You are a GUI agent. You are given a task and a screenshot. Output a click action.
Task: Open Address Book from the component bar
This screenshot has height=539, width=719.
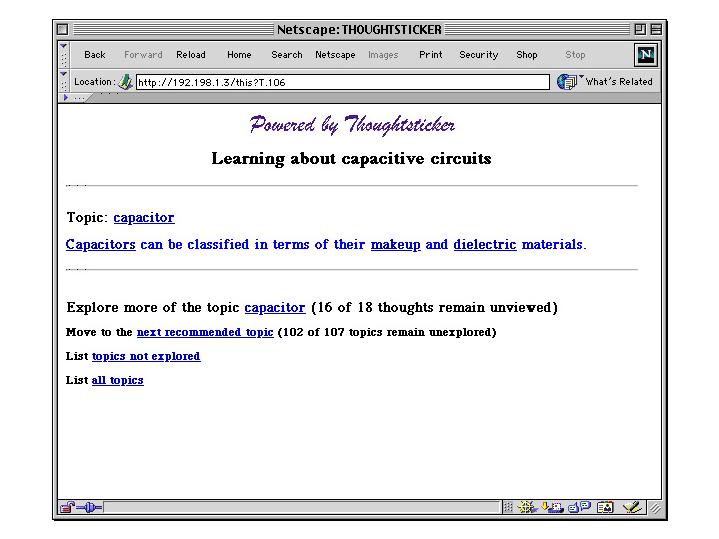click(605, 507)
